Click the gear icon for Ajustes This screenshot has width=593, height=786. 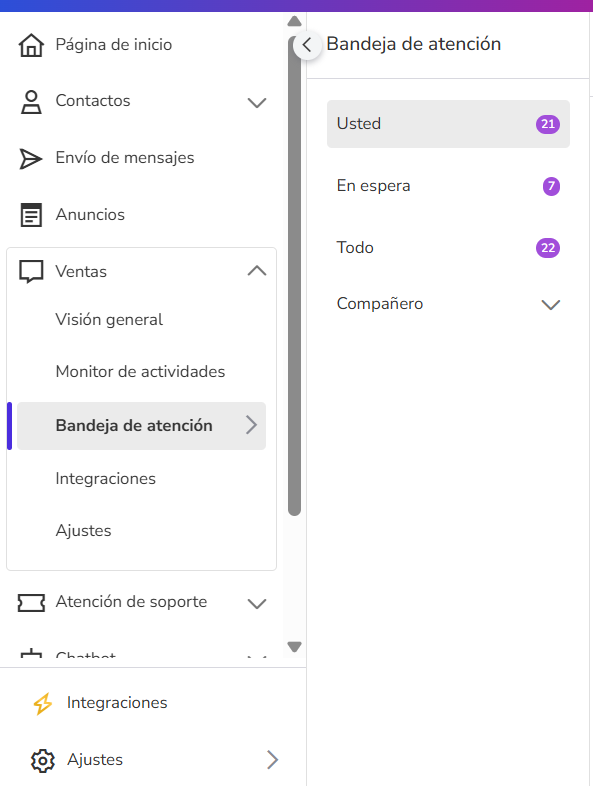click(x=43, y=760)
